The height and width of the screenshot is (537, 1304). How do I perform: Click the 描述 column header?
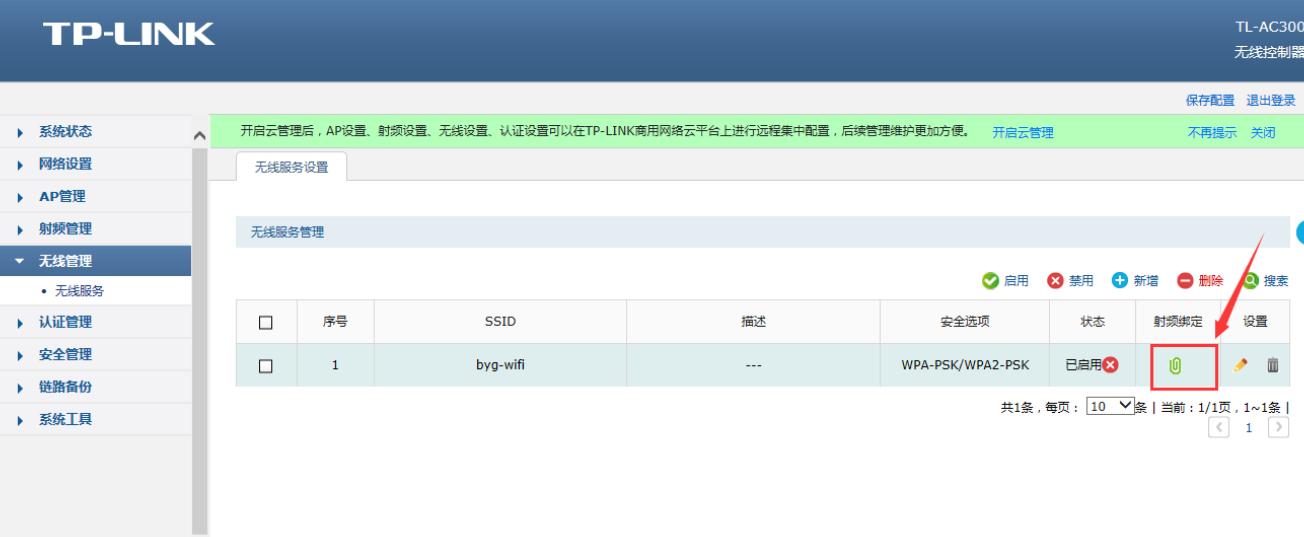[753, 322]
